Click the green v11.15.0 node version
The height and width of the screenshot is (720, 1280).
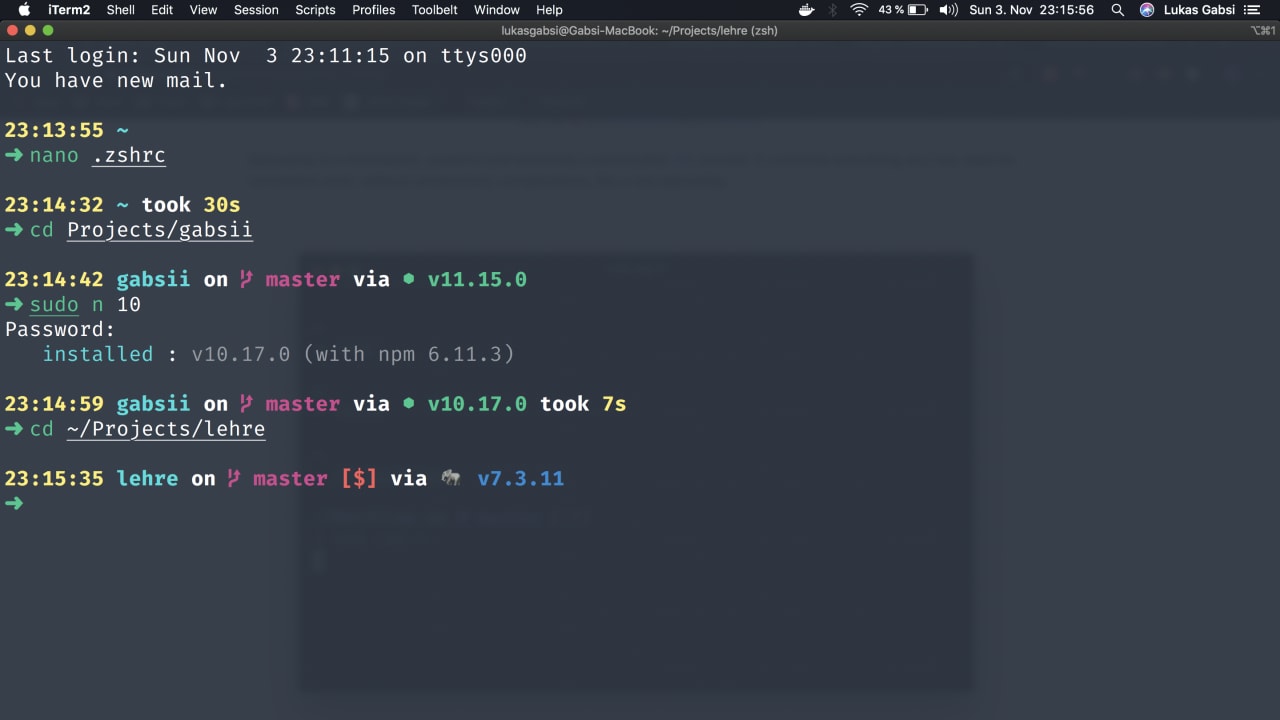(x=477, y=280)
